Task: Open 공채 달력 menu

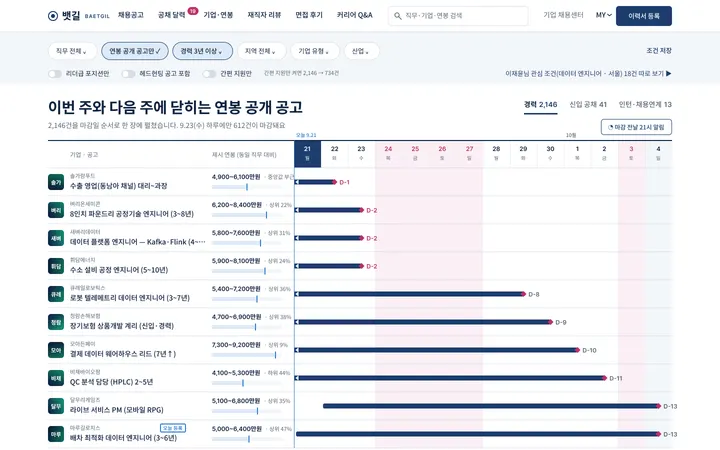Action: coord(171,15)
